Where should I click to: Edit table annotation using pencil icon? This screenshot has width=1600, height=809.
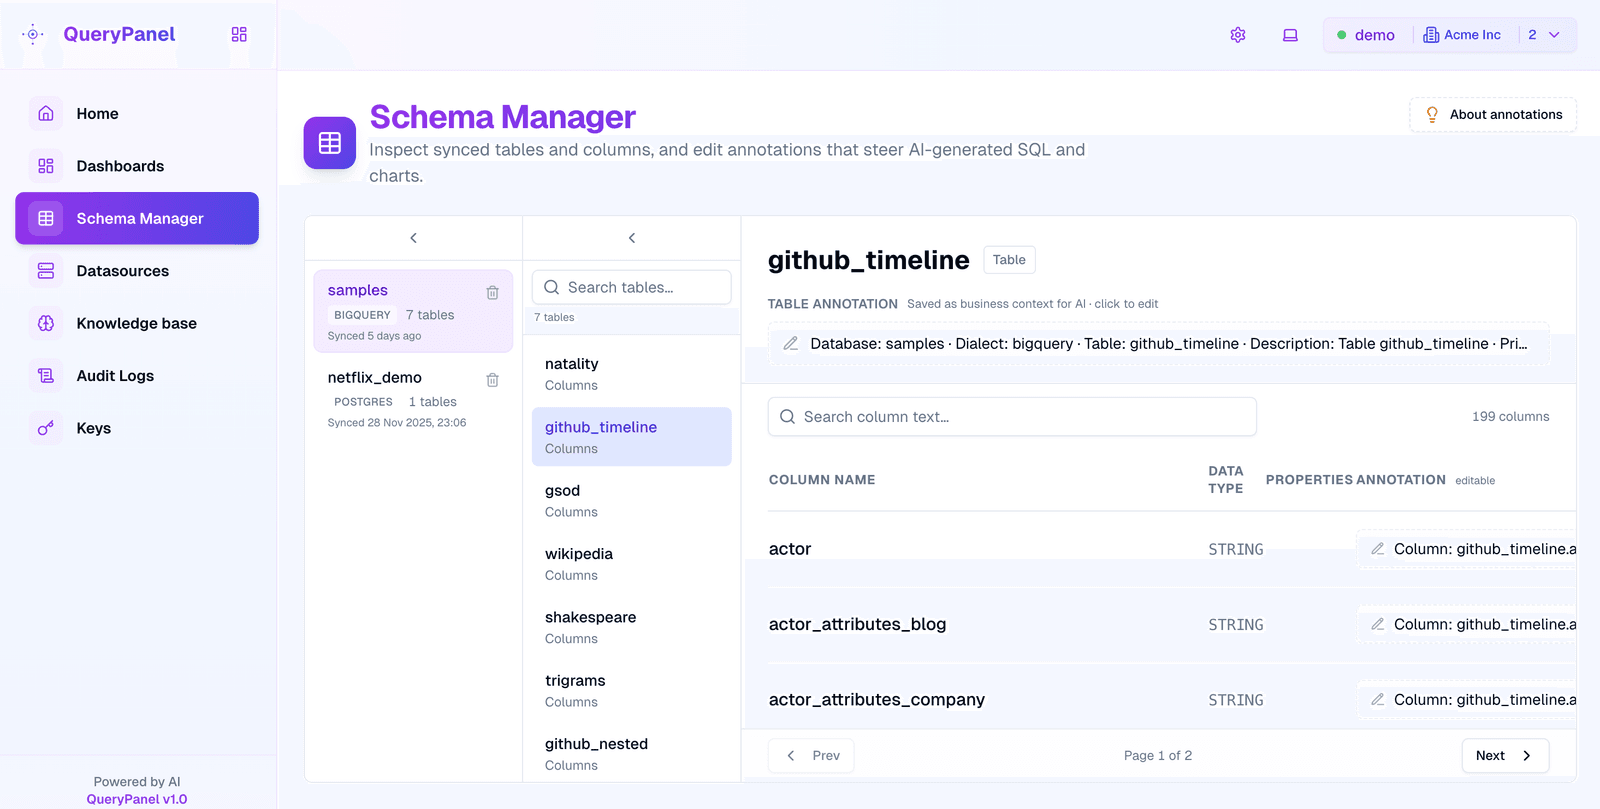[x=790, y=343]
